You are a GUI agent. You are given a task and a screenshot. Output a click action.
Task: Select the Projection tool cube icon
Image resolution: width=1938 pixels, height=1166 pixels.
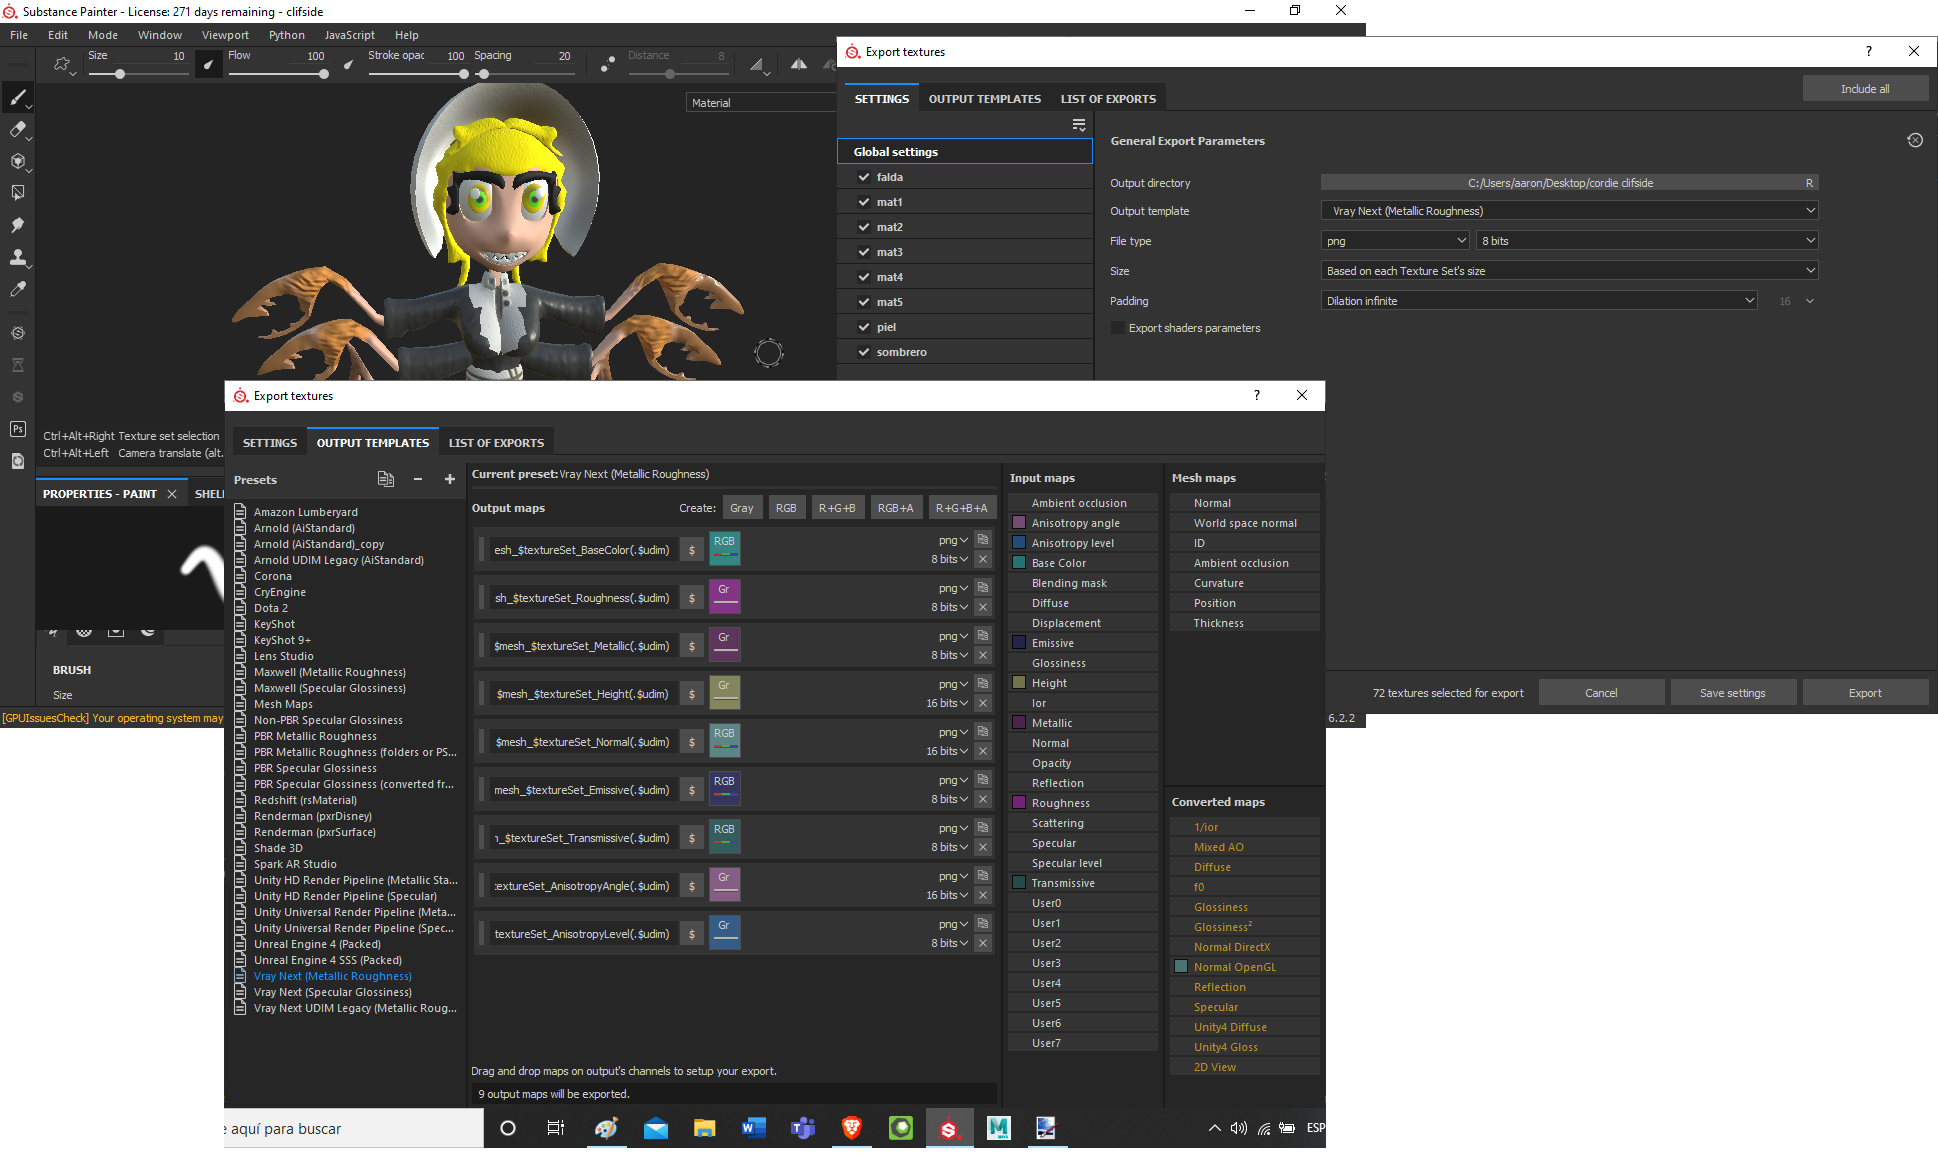pyautogui.click(x=18, y=161)
